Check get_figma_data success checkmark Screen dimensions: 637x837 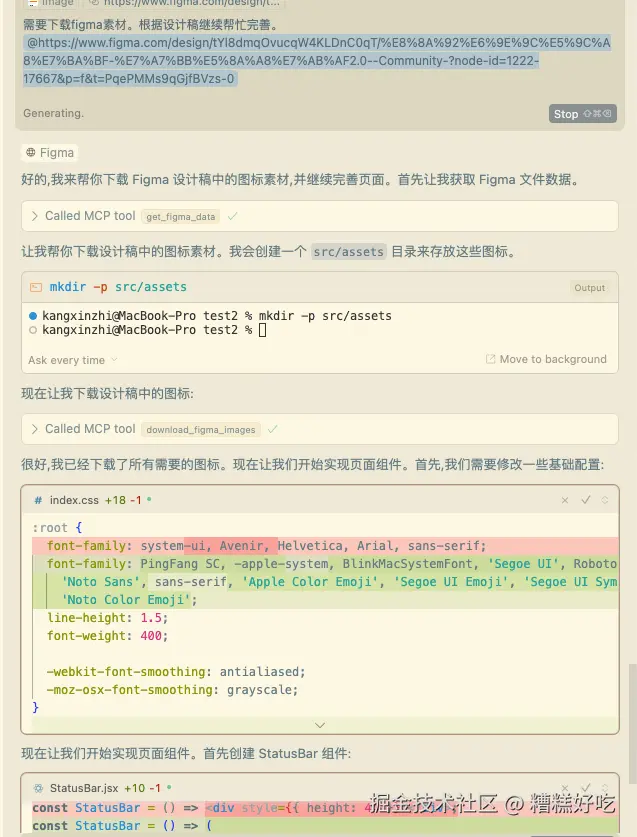pos(232,216)
